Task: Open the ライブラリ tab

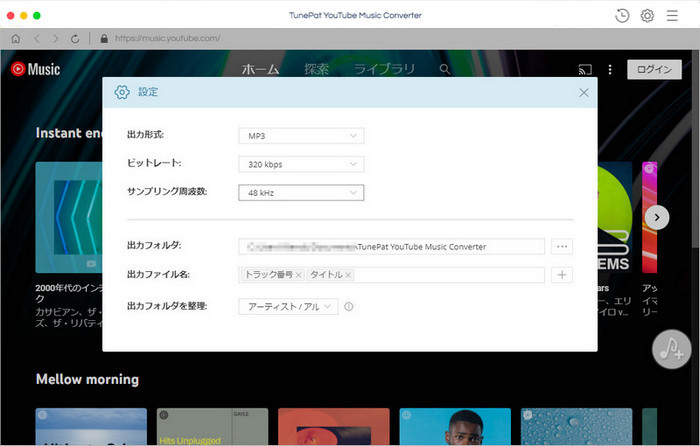Action: click(384, 69)
